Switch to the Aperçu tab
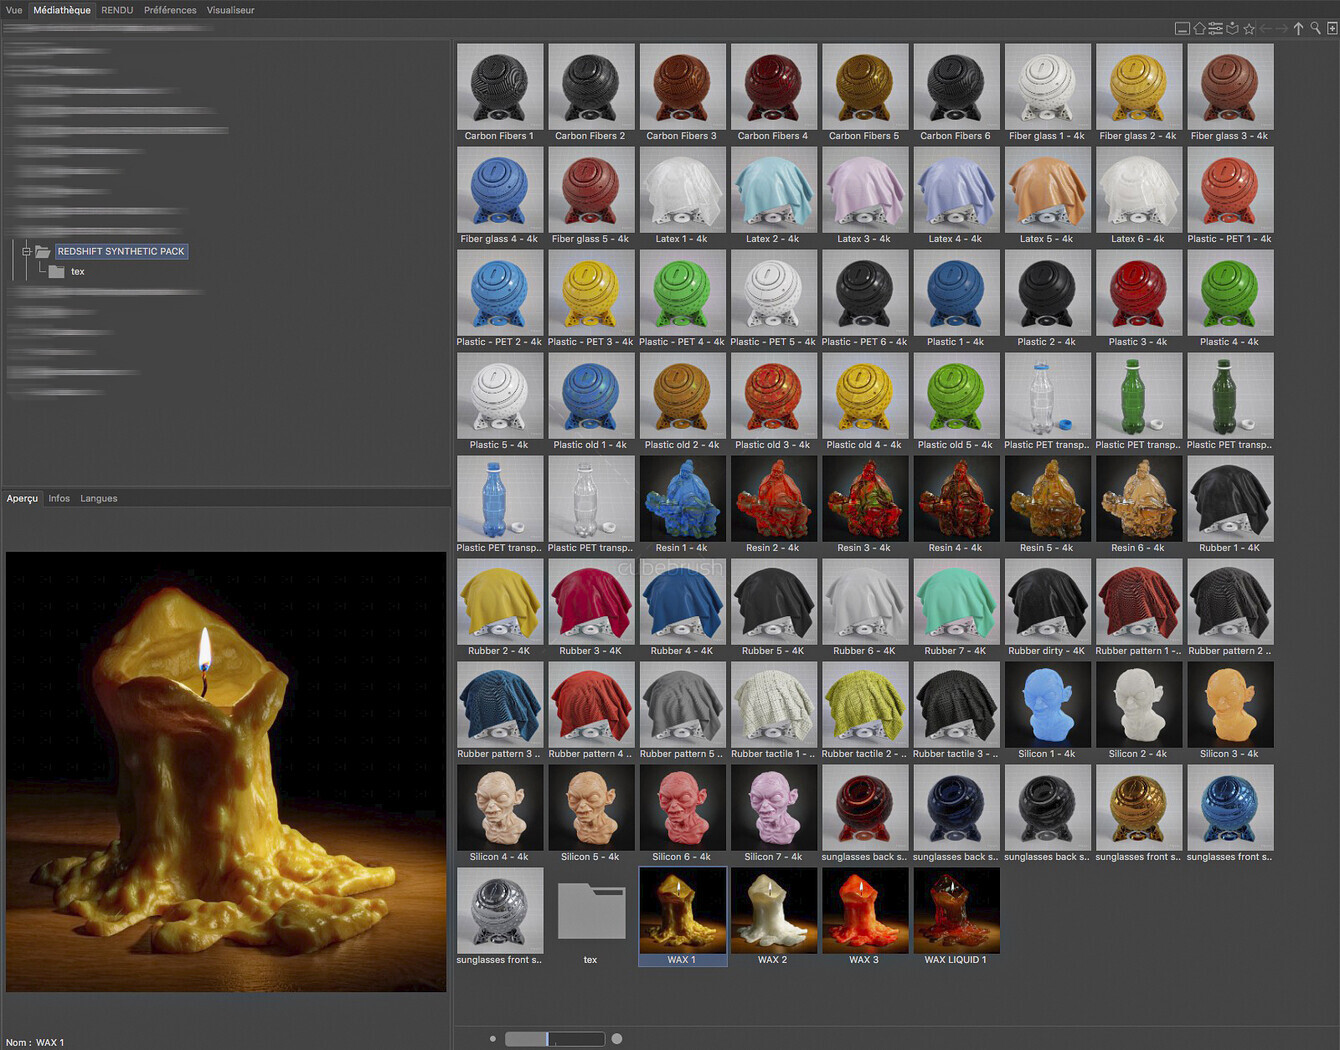Image resolution: width=1340 pixels, height=1050 pixels. [22, 498]
